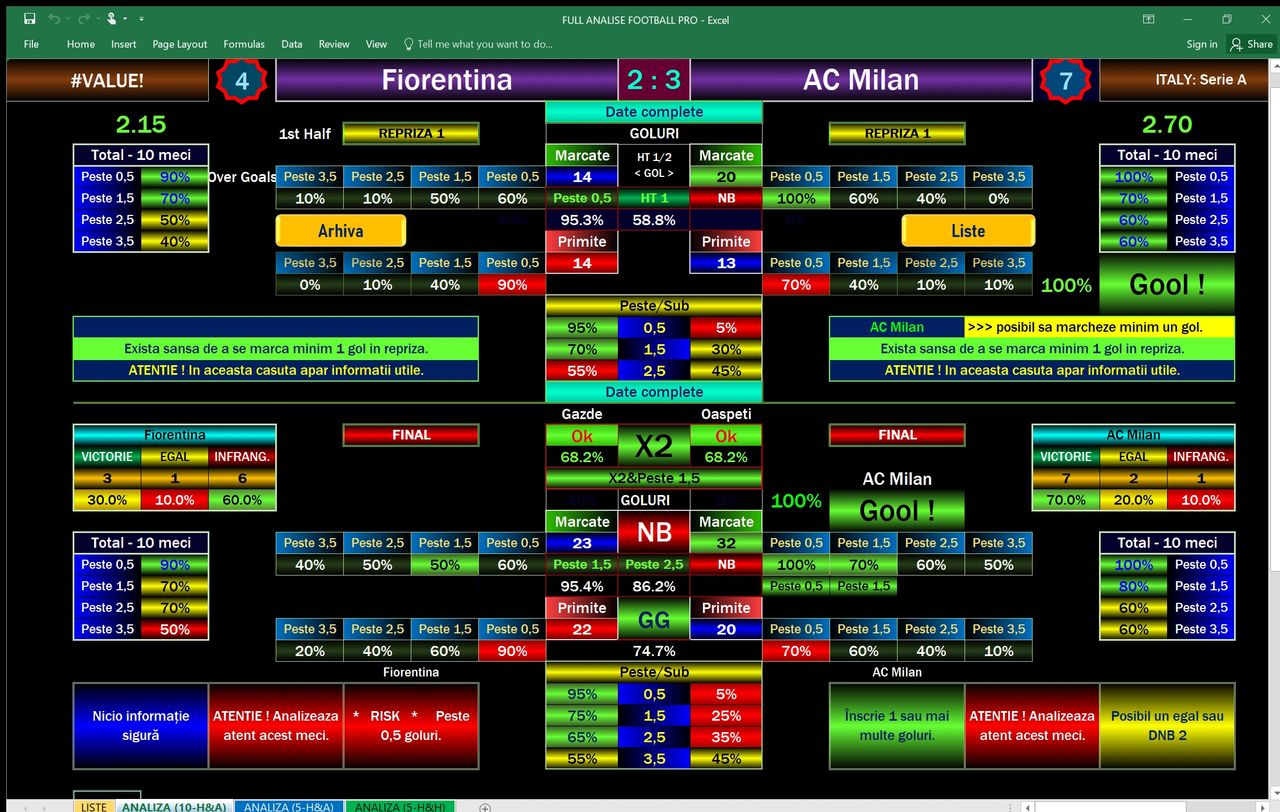Select the LISTE sheet tab
The width and height of the screenshot is (1280, 812).
[93, 806]
